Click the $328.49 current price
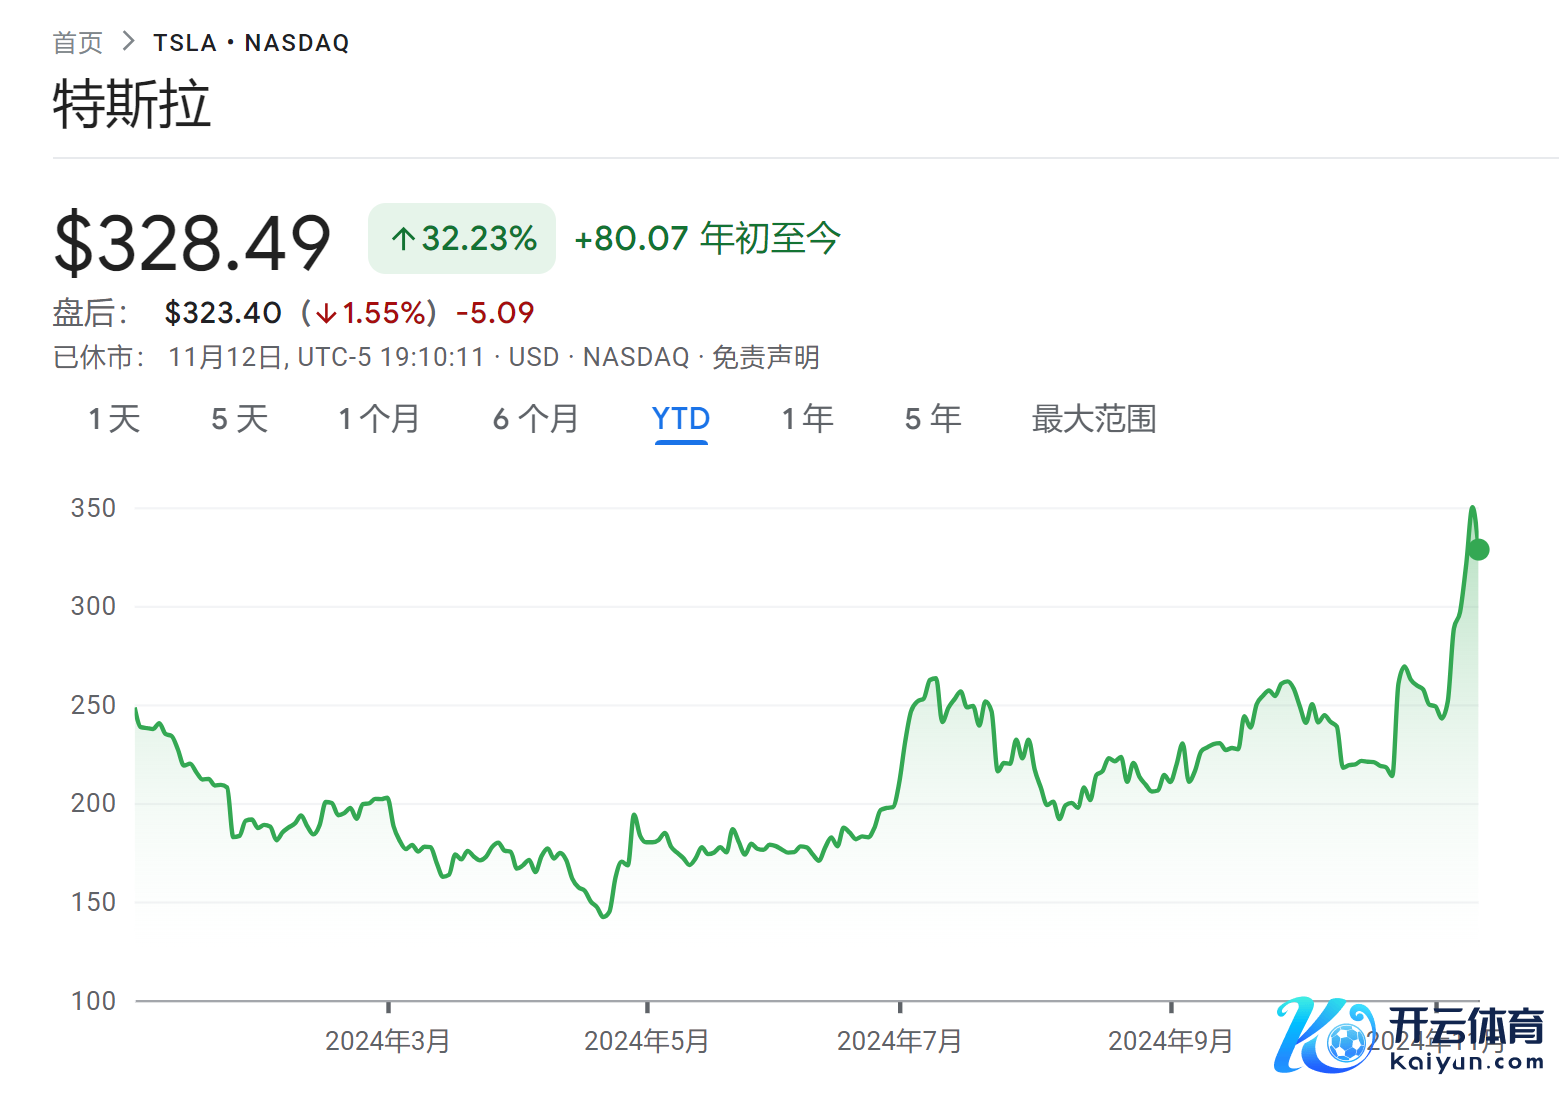This screenshot has width=1559, height=1095. pos(192,242)
